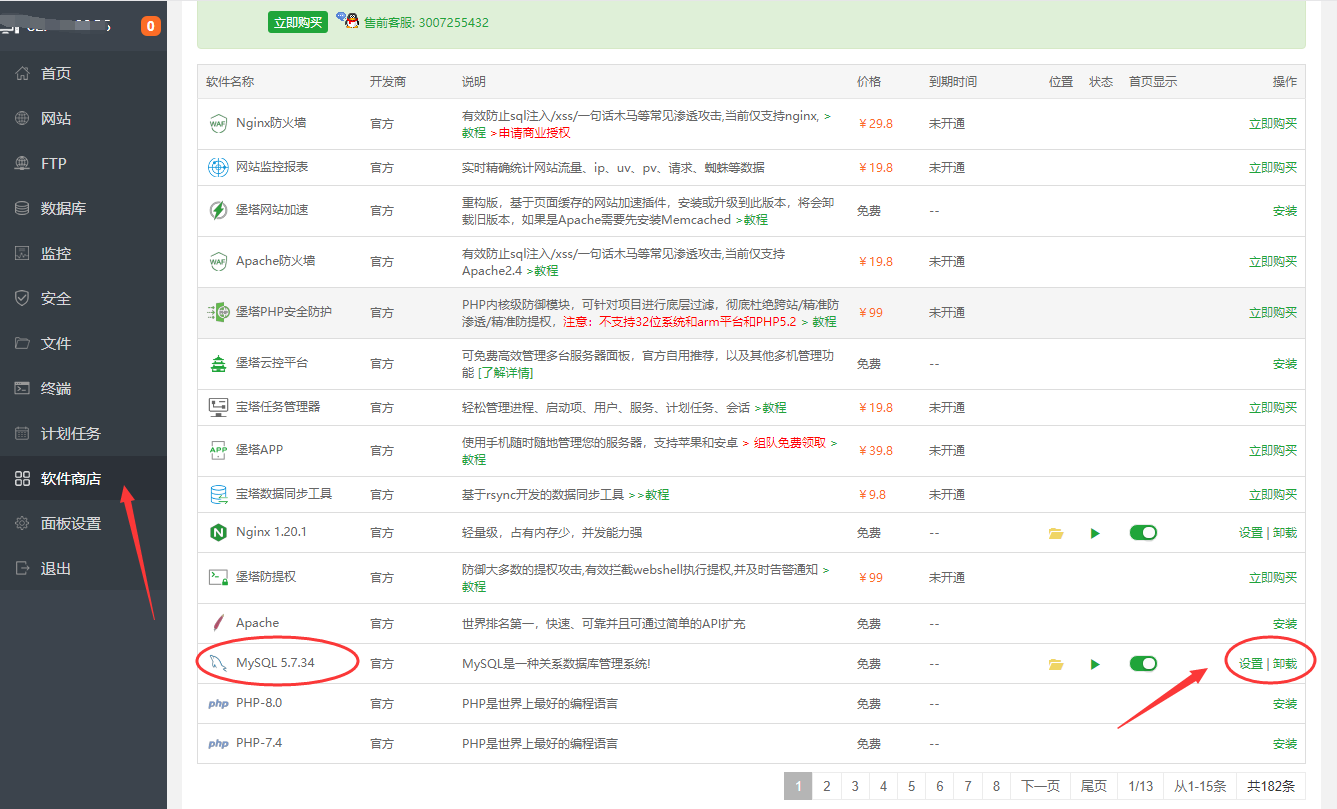Click the Nginx 1.20.1 hexagon icon

[x=218, y=533]
